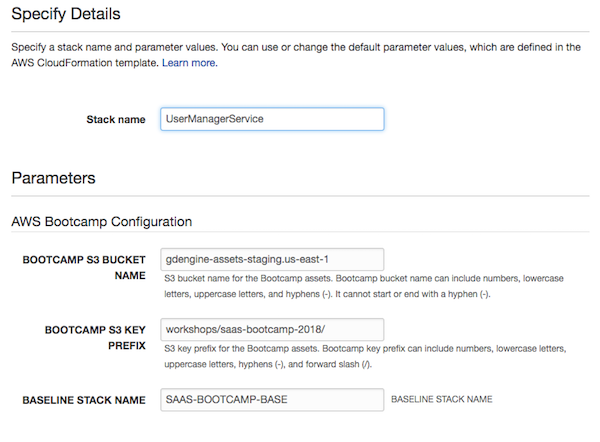
Task: Click the BOOTCAMP S3 KEY PREFIX label
Action: coord(95,338)
